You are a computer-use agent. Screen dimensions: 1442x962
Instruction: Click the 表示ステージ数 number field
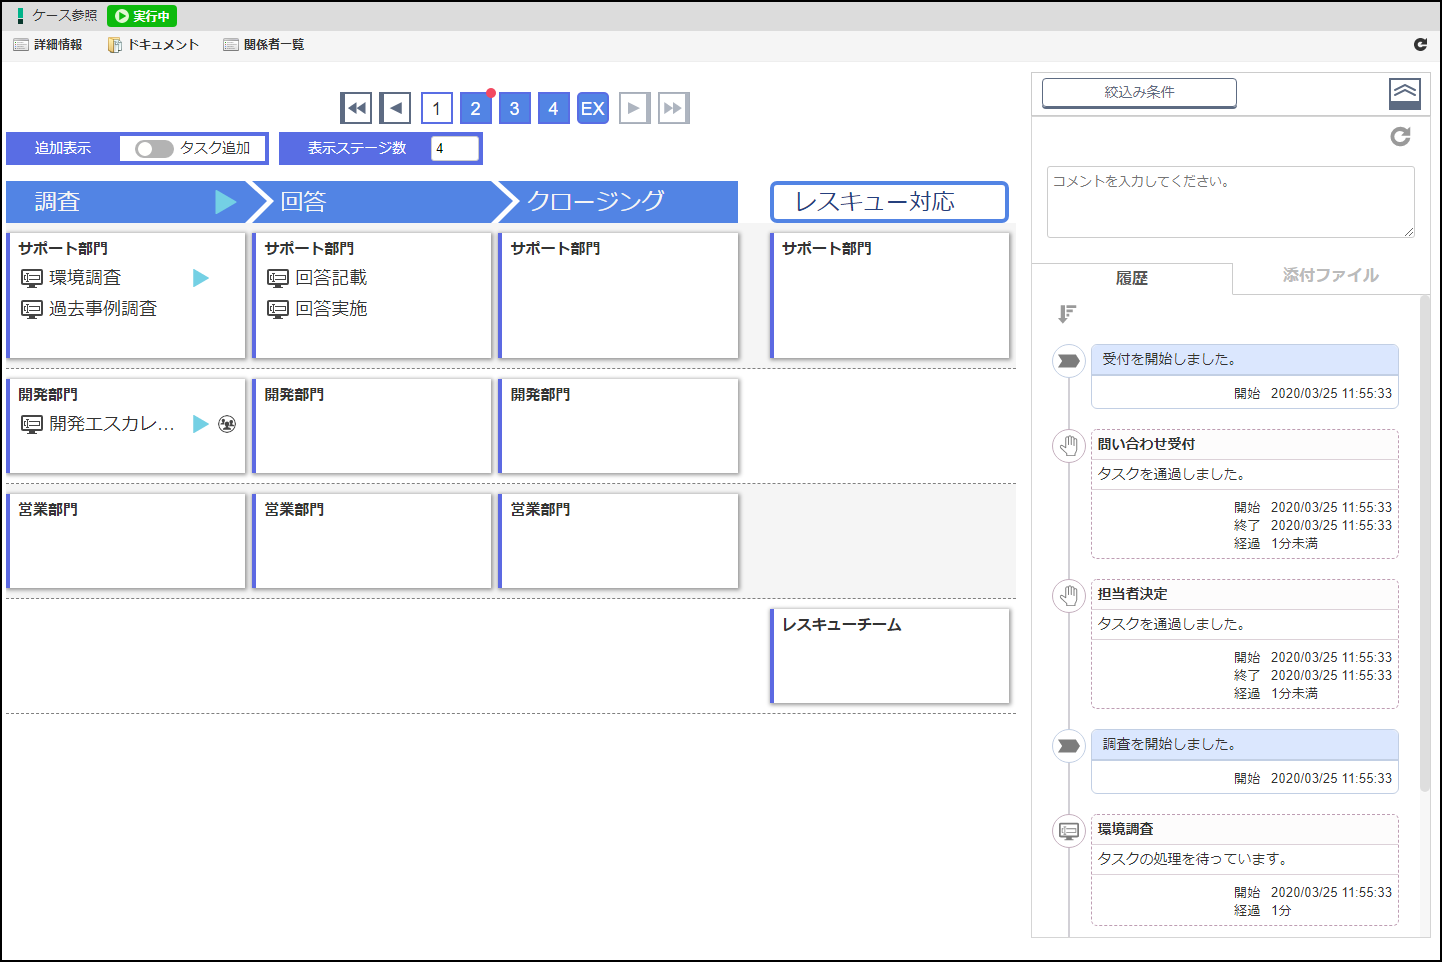[454, 149]
